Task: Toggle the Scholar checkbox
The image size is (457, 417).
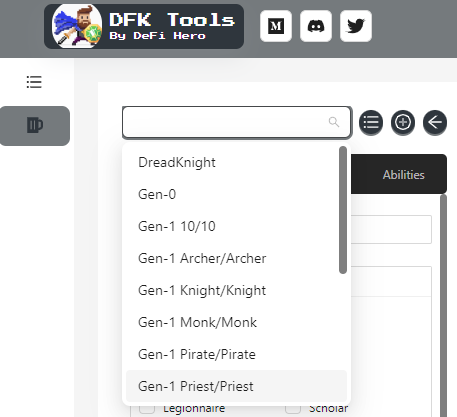Action: [293, 409]
